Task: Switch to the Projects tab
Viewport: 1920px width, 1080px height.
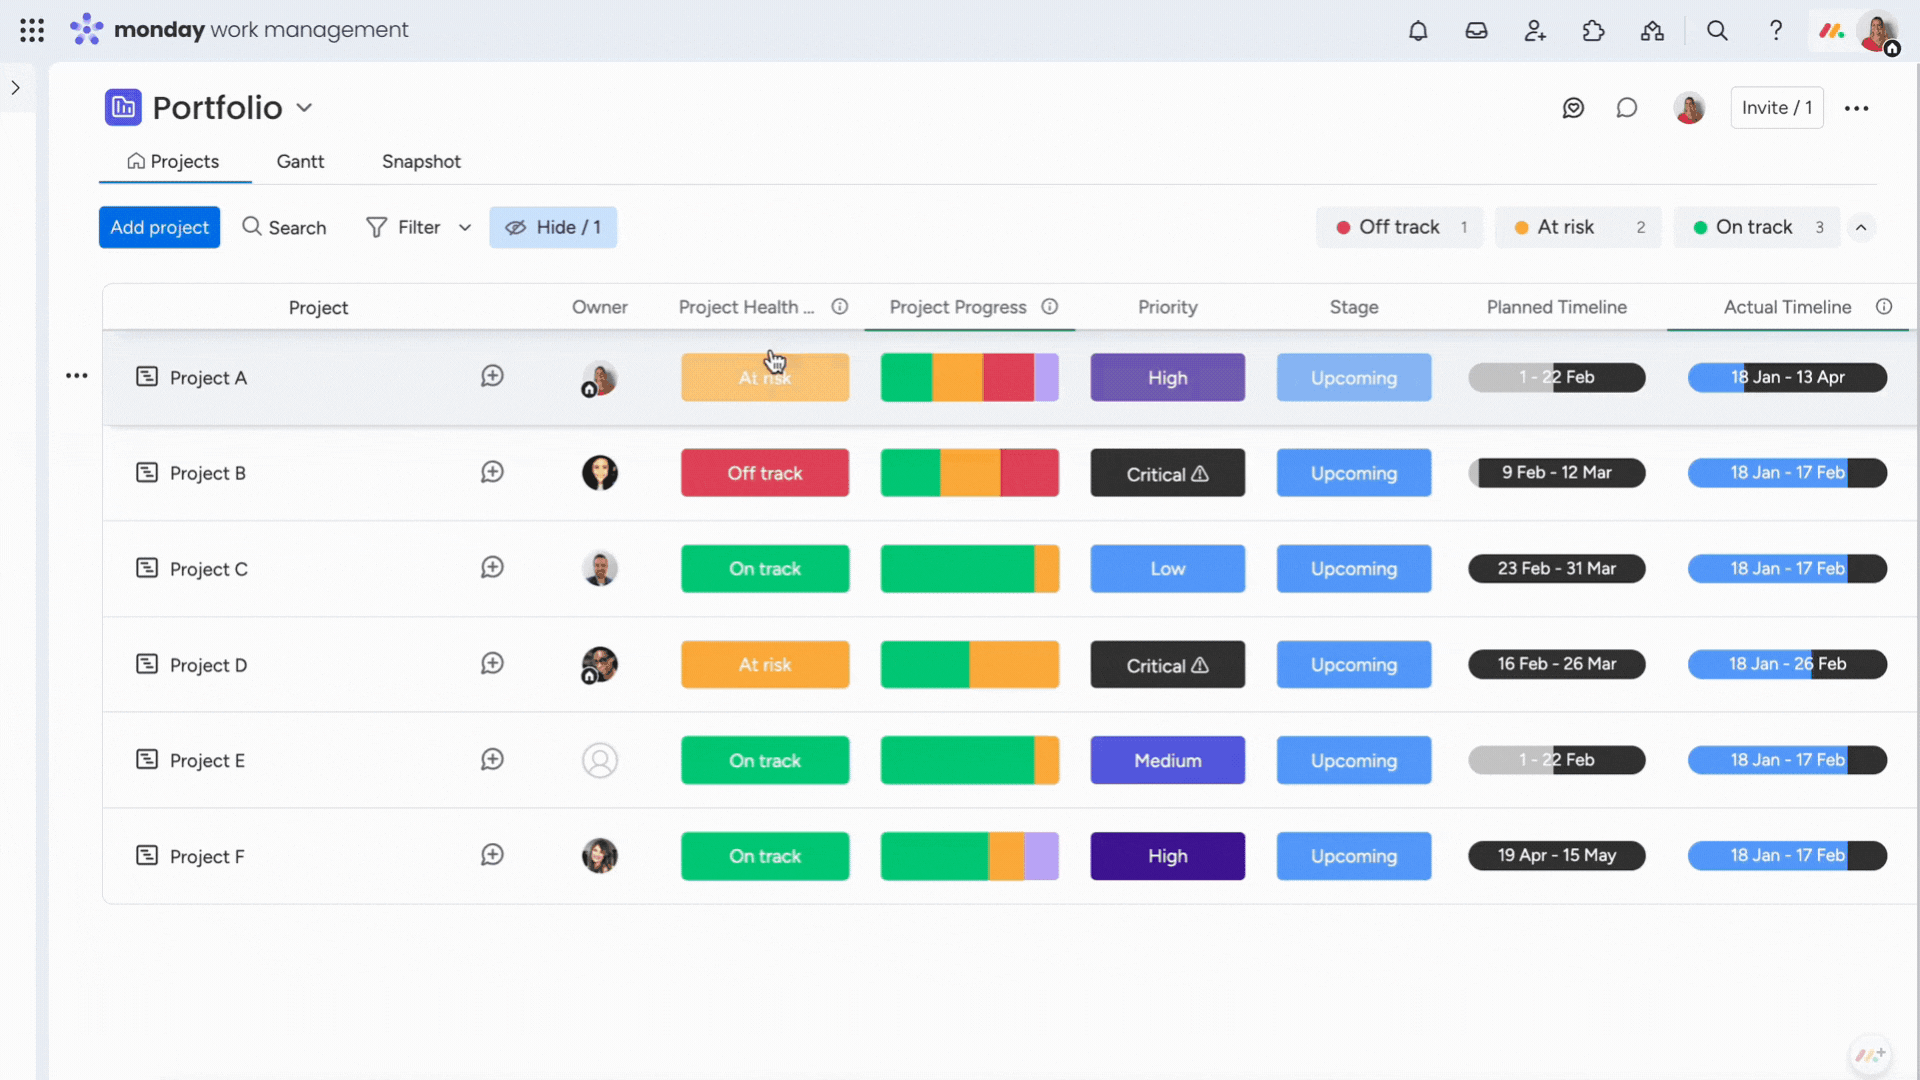Action: point(174,161)
